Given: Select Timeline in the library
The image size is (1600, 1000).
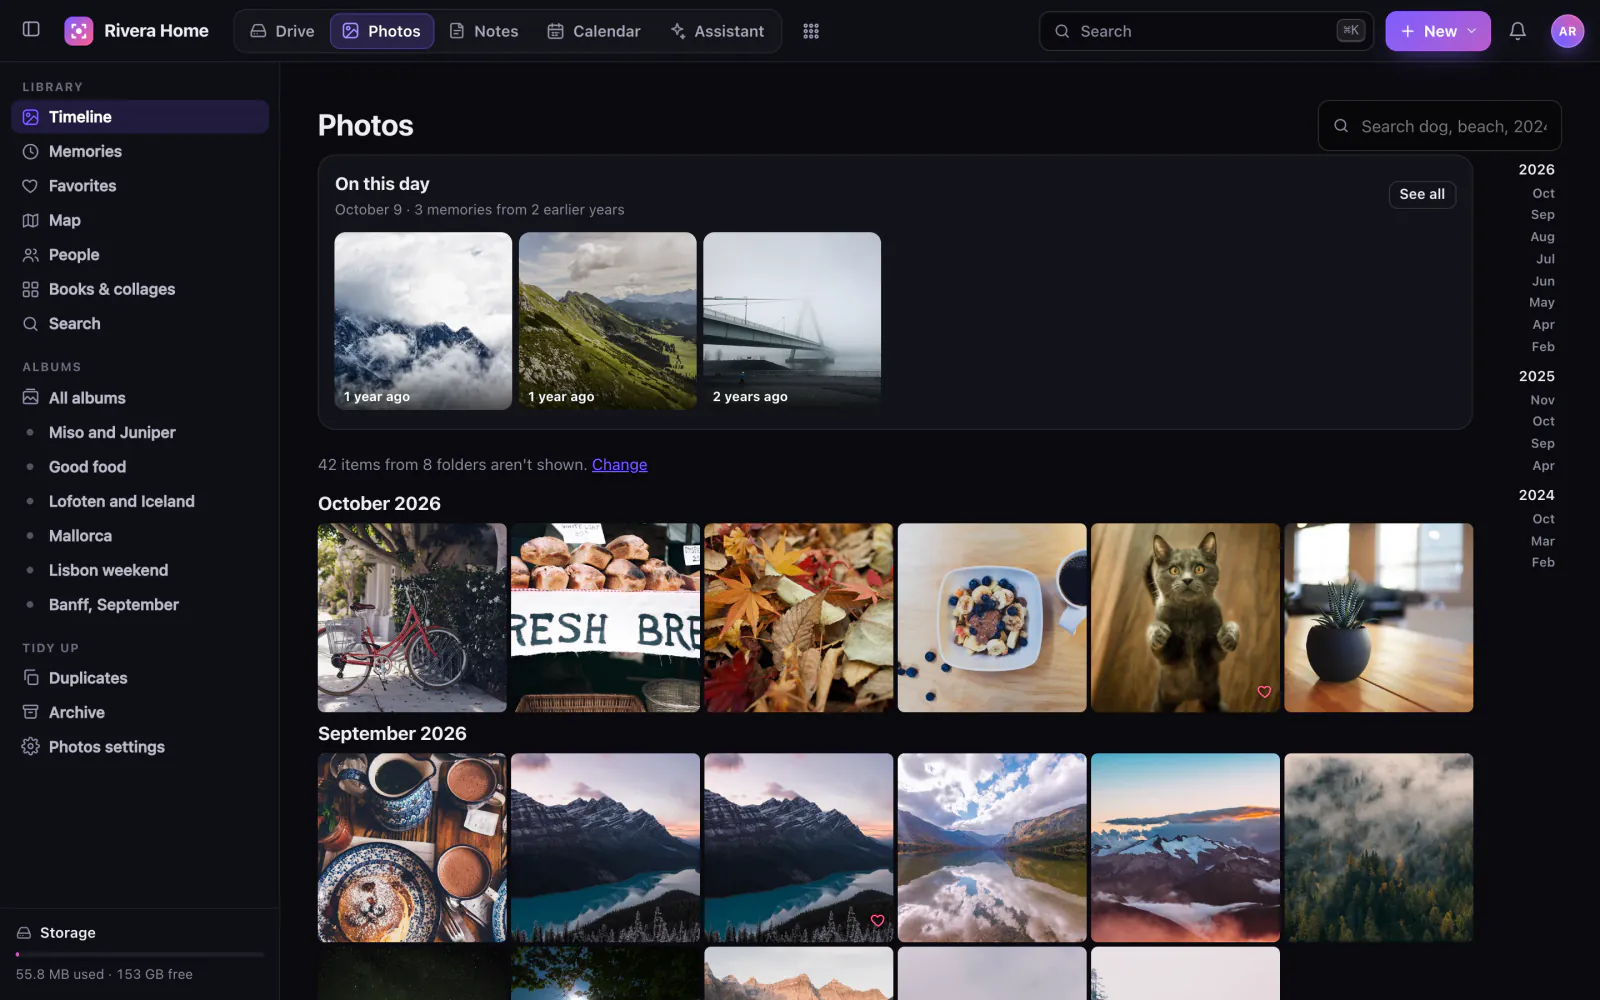Looking at the screenshot, I should [140, 117].
